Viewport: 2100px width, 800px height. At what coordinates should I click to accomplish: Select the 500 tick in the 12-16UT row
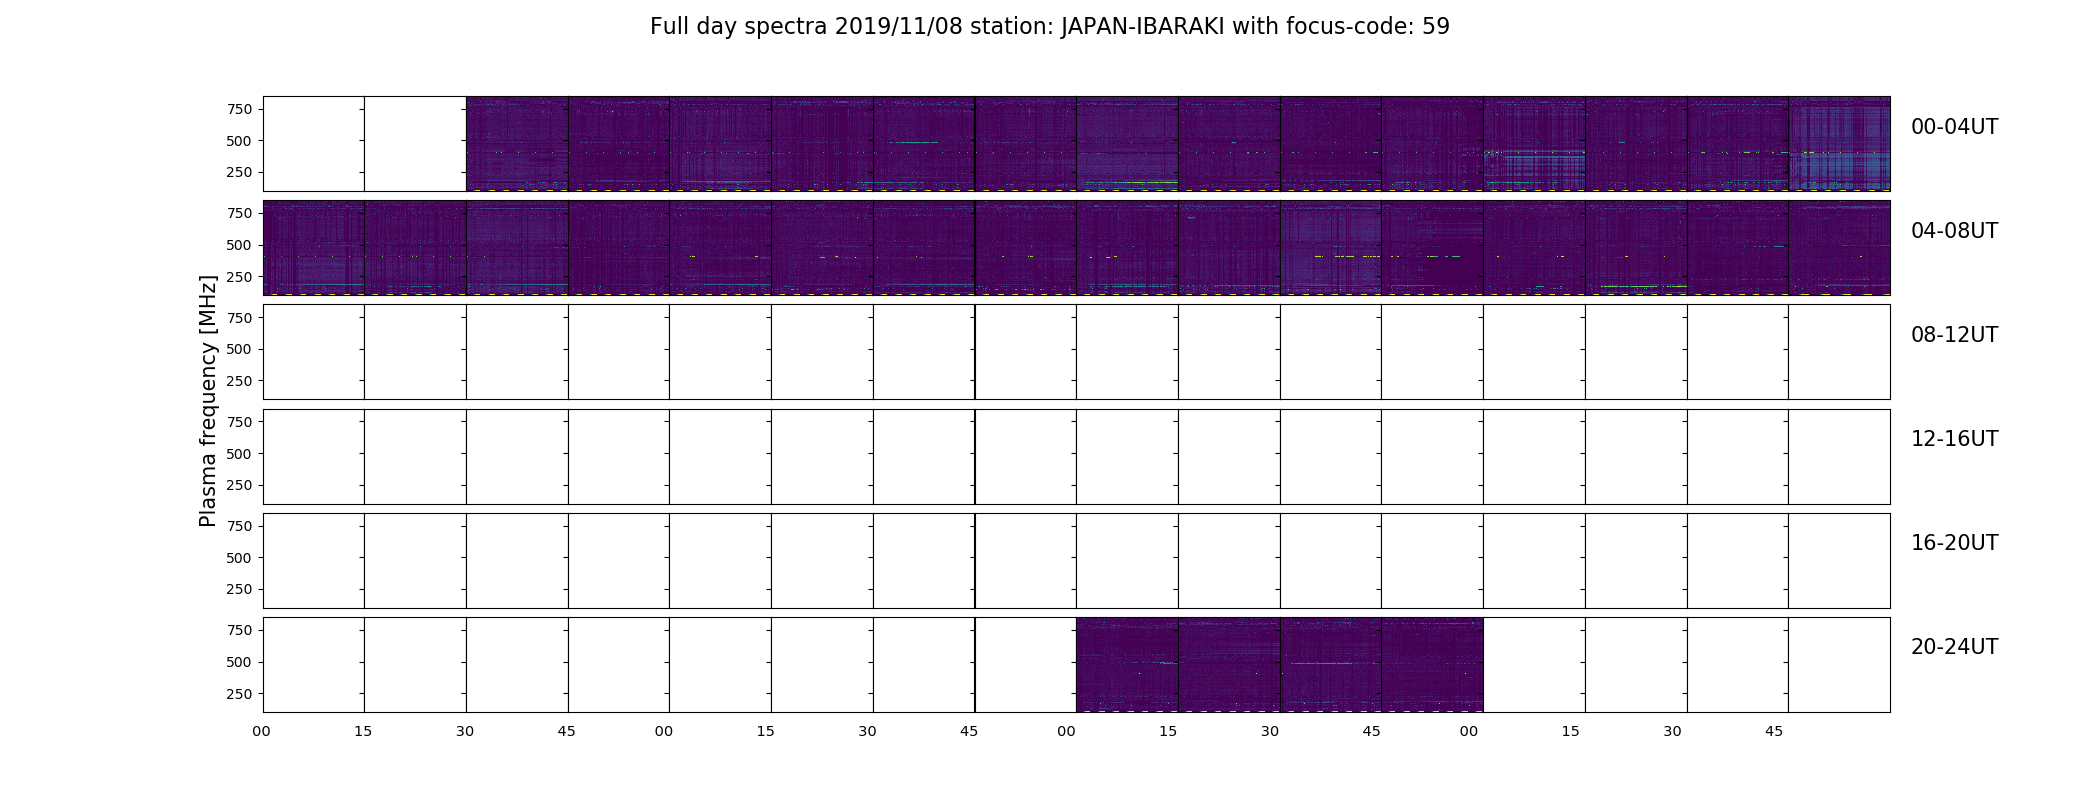coord(239,454)
